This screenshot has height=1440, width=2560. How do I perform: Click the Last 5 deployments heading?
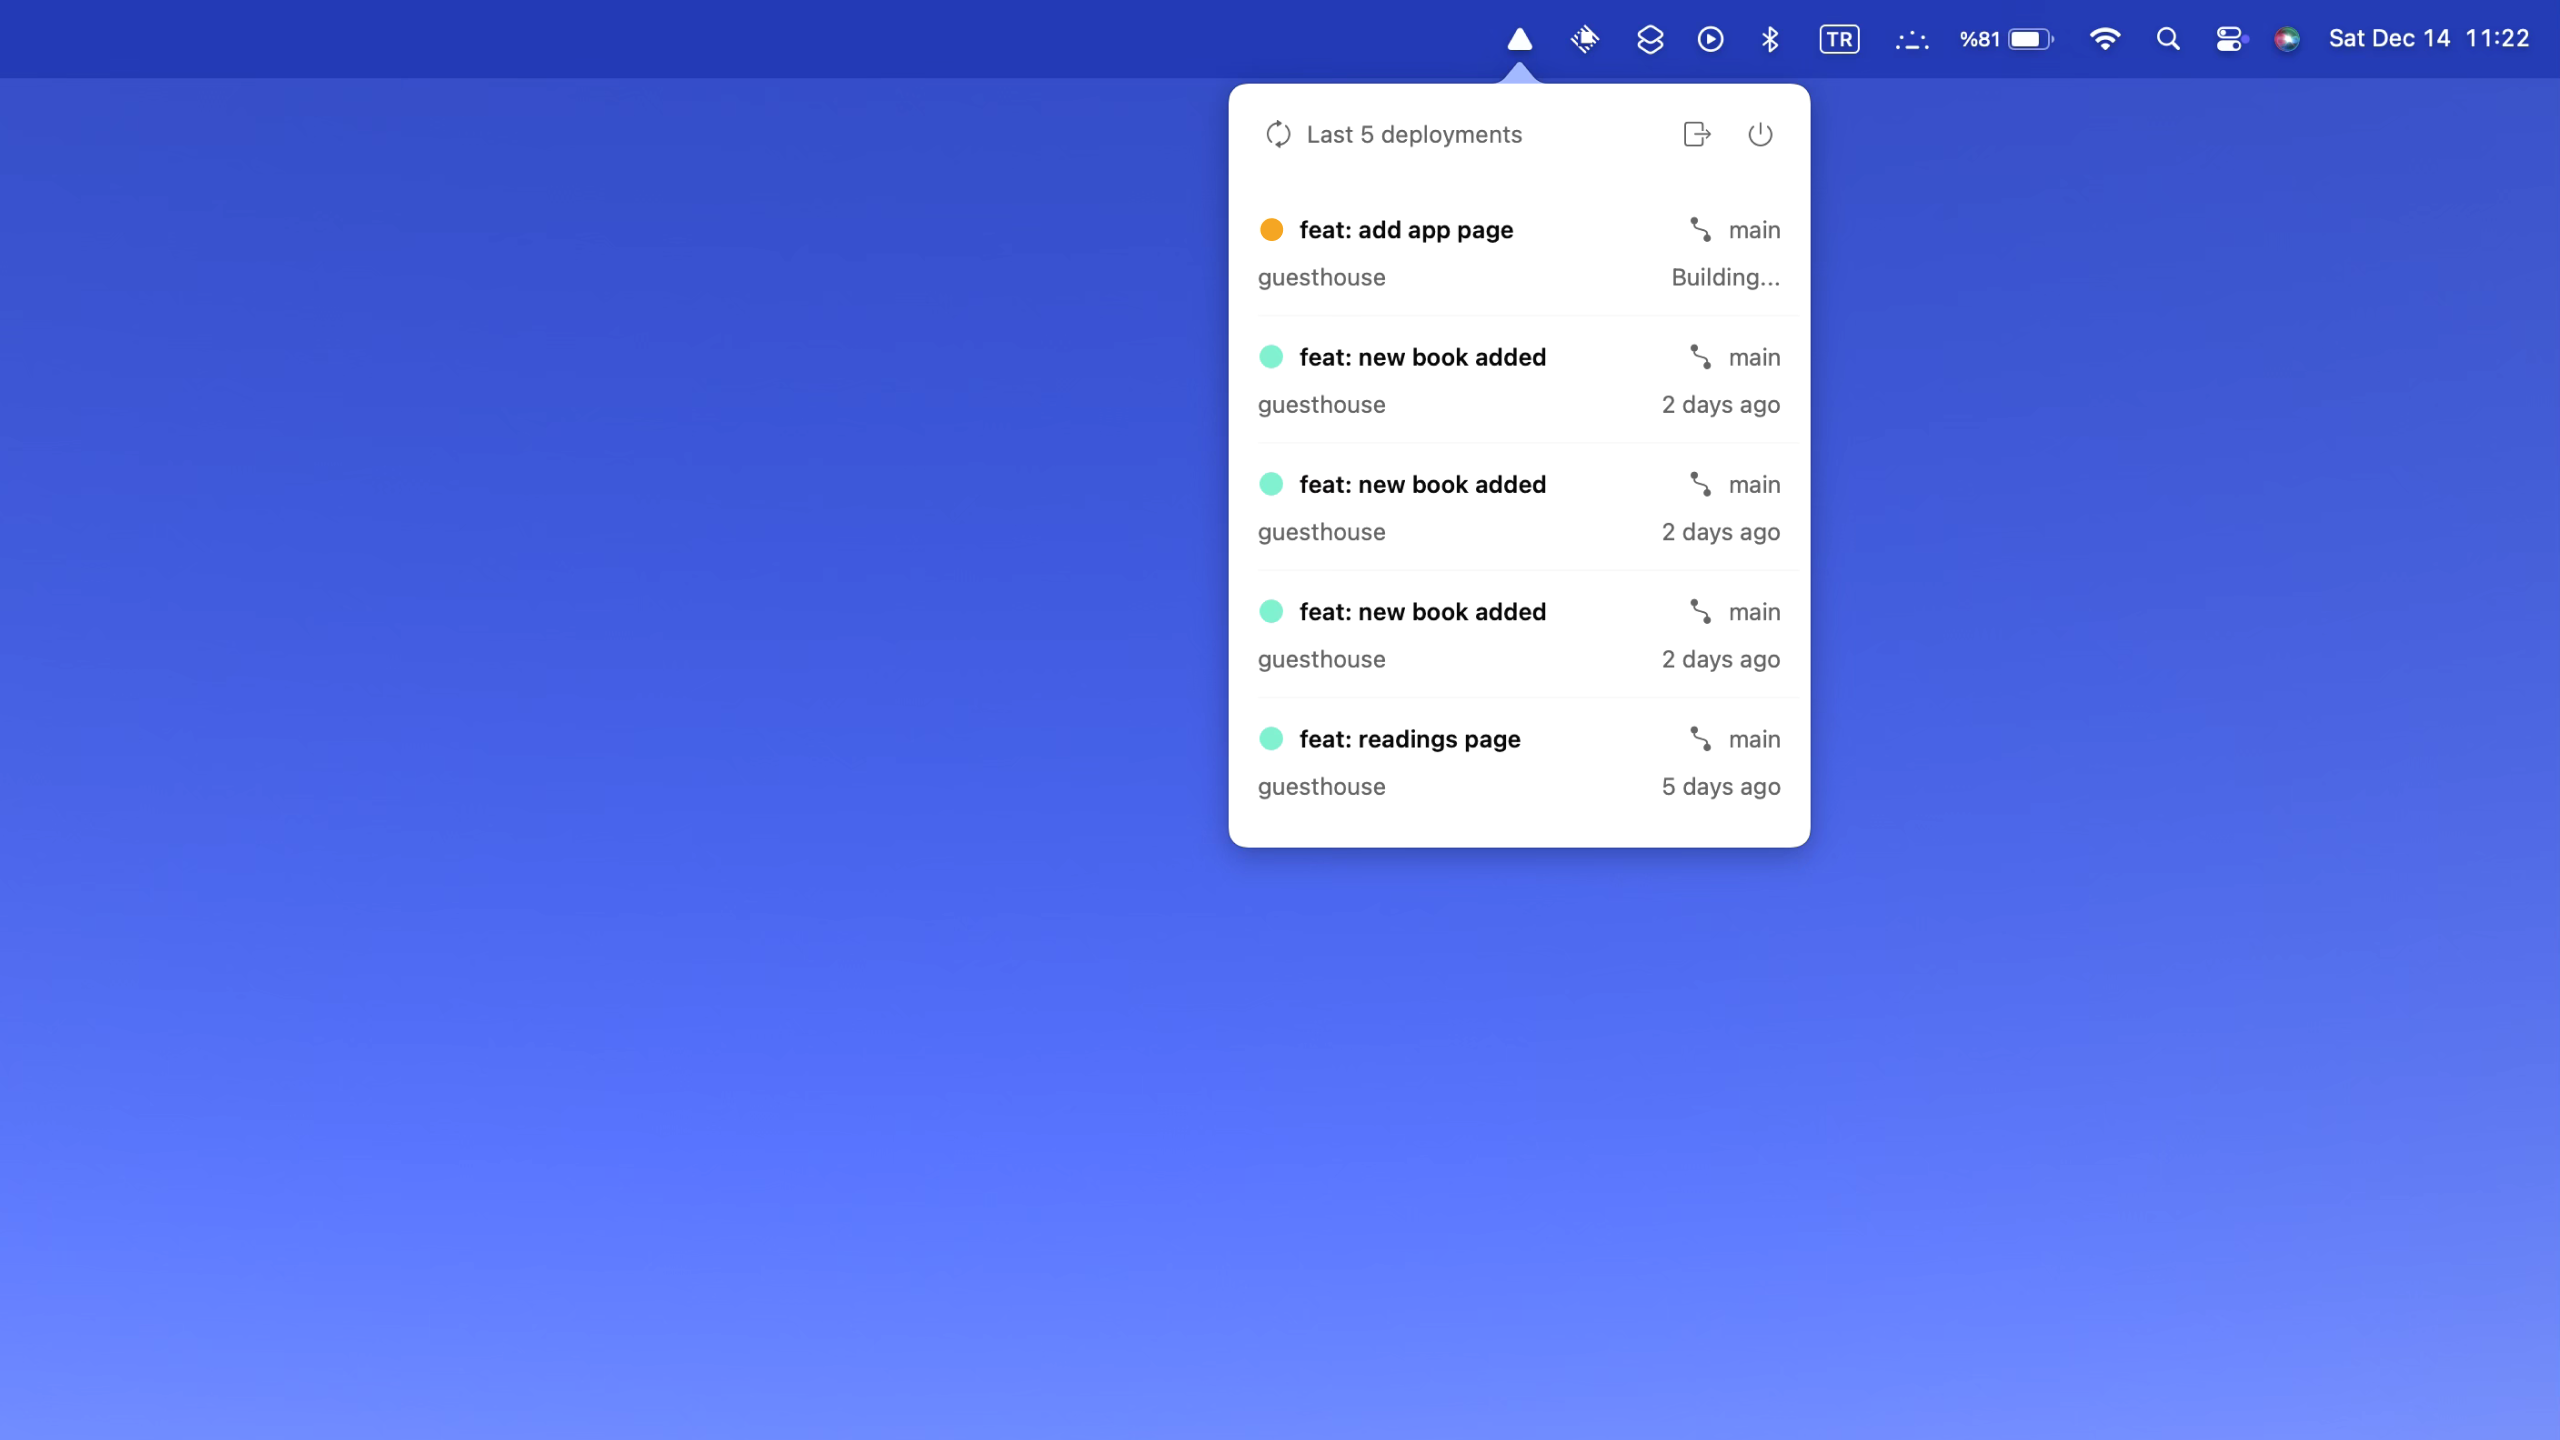(1414, 134)
